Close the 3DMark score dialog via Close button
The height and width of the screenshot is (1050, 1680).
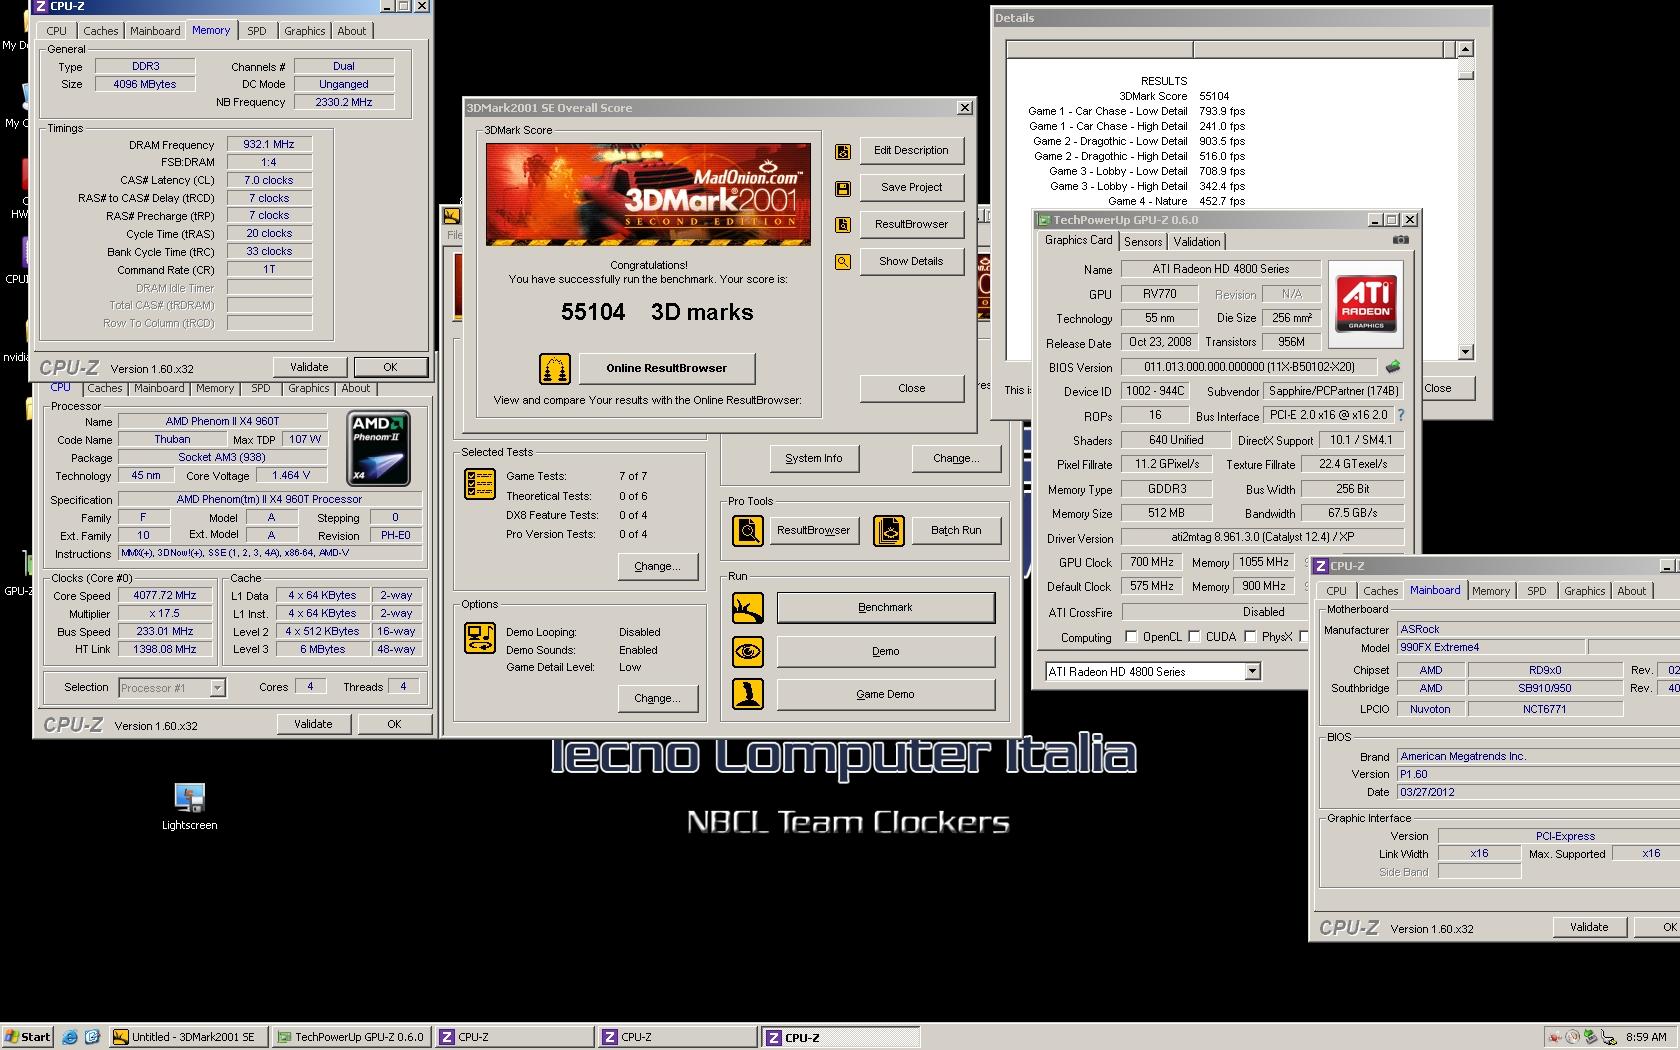click(911, 388)
